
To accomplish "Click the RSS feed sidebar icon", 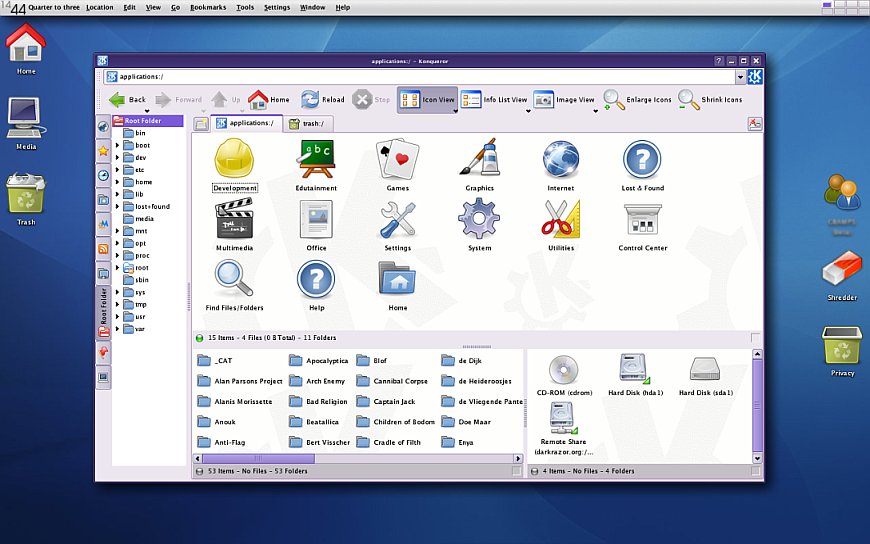I will point(103,249).
